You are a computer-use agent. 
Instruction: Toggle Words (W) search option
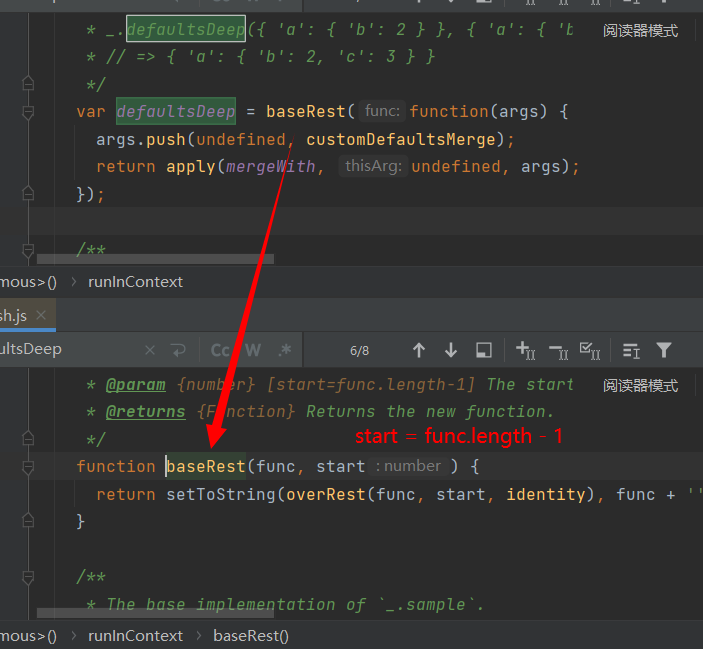(253, 350)
